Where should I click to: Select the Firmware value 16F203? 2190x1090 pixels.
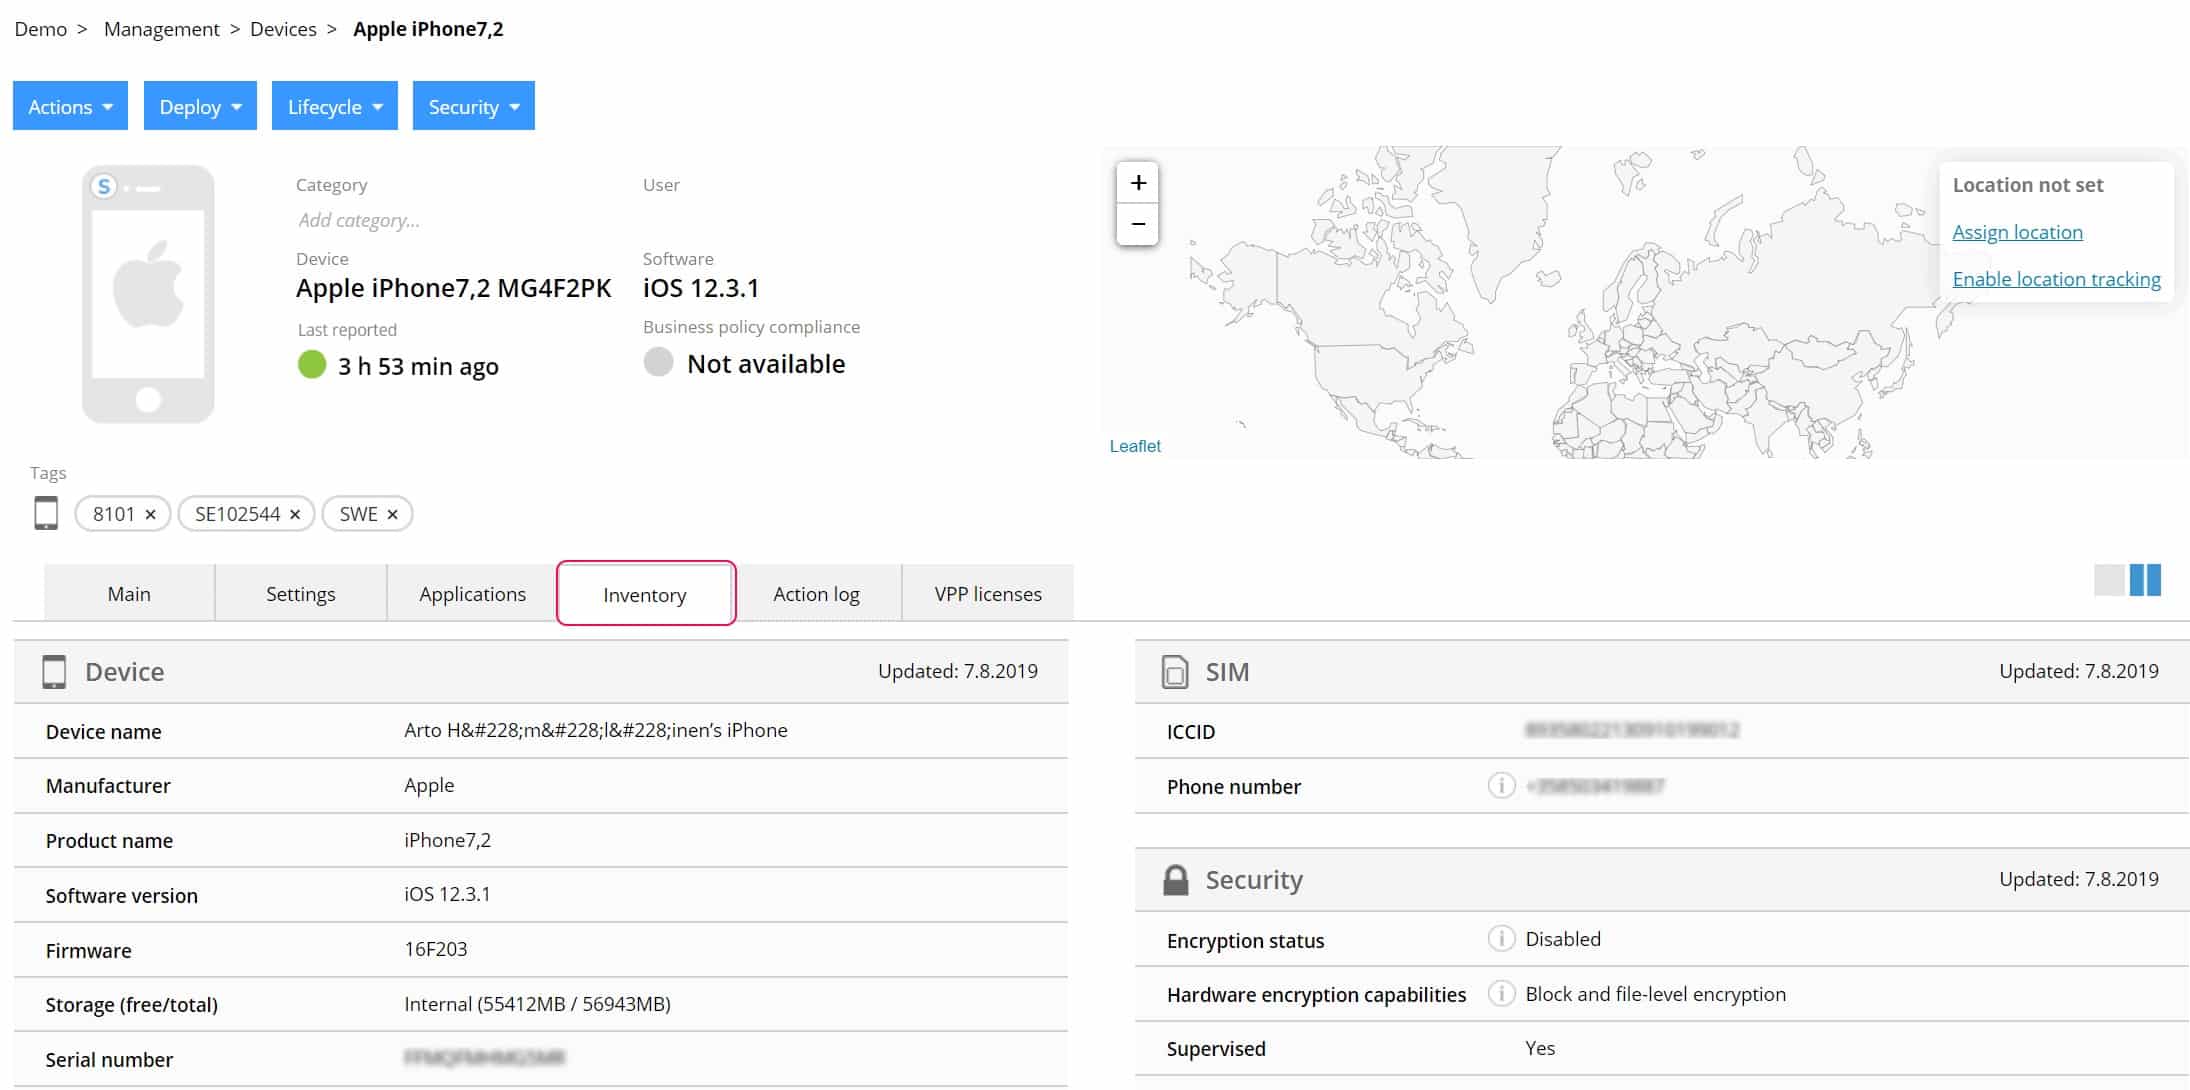436,949
